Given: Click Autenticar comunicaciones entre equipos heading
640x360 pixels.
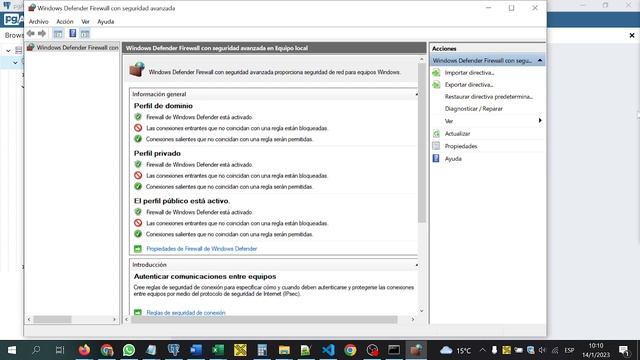Looking at the screenshot, I should [205, 276].
